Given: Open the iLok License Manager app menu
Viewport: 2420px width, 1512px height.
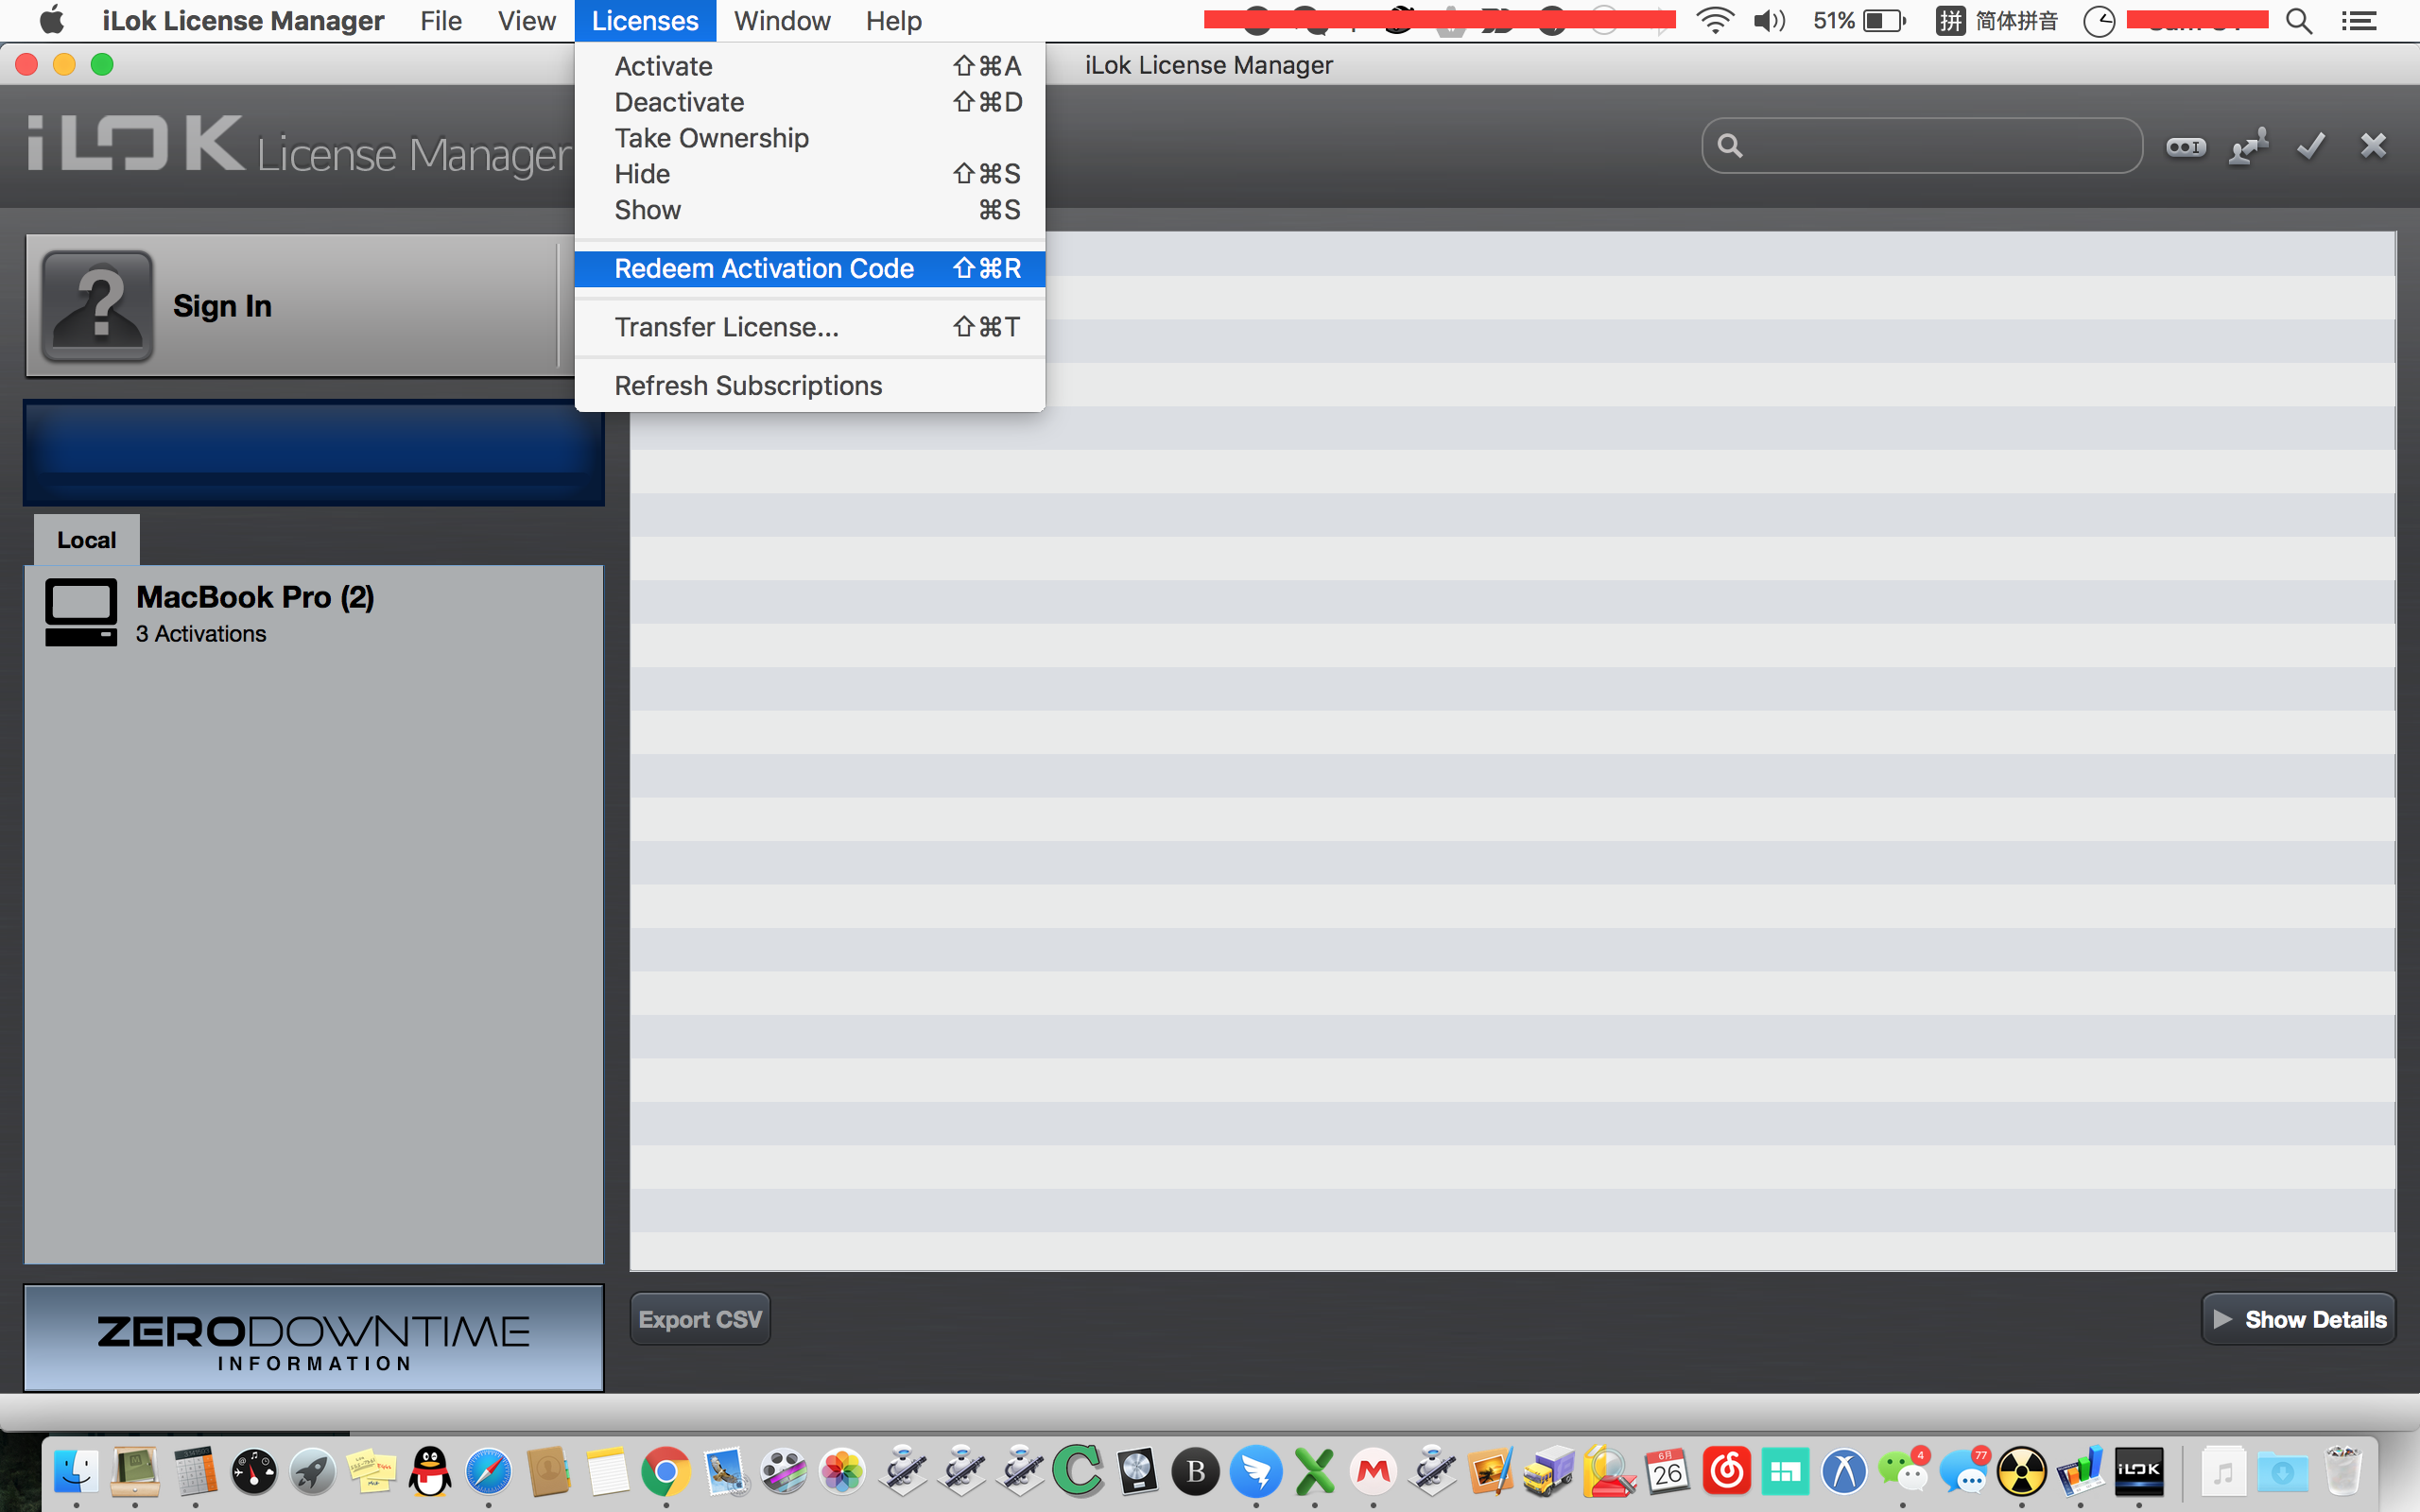Looking at the screenshot, I should point(243,21).
